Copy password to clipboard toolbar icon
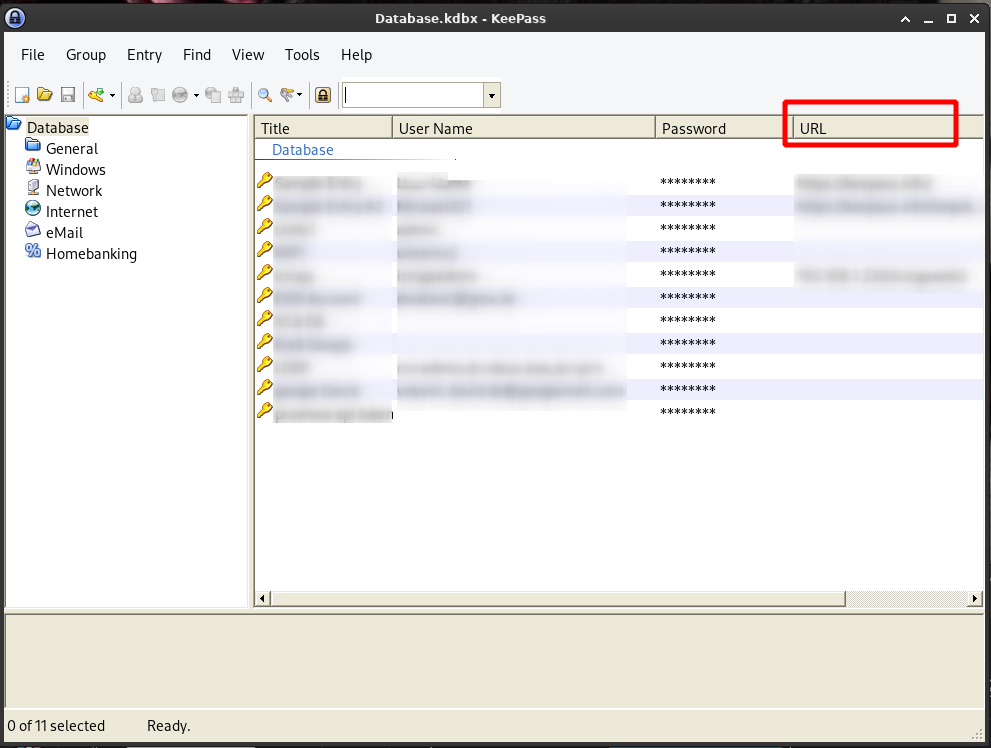The image size is (991, 748). (x=157, y=95)
